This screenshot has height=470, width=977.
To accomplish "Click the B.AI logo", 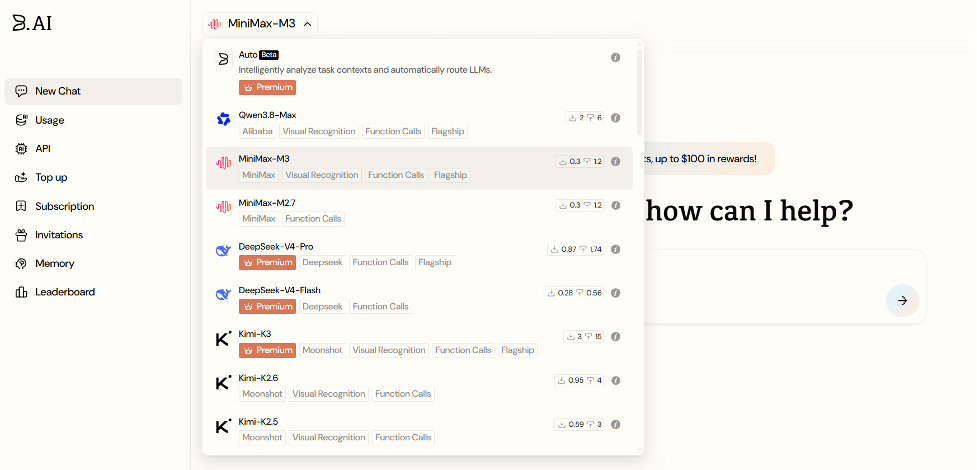I will tap(32, 23).
